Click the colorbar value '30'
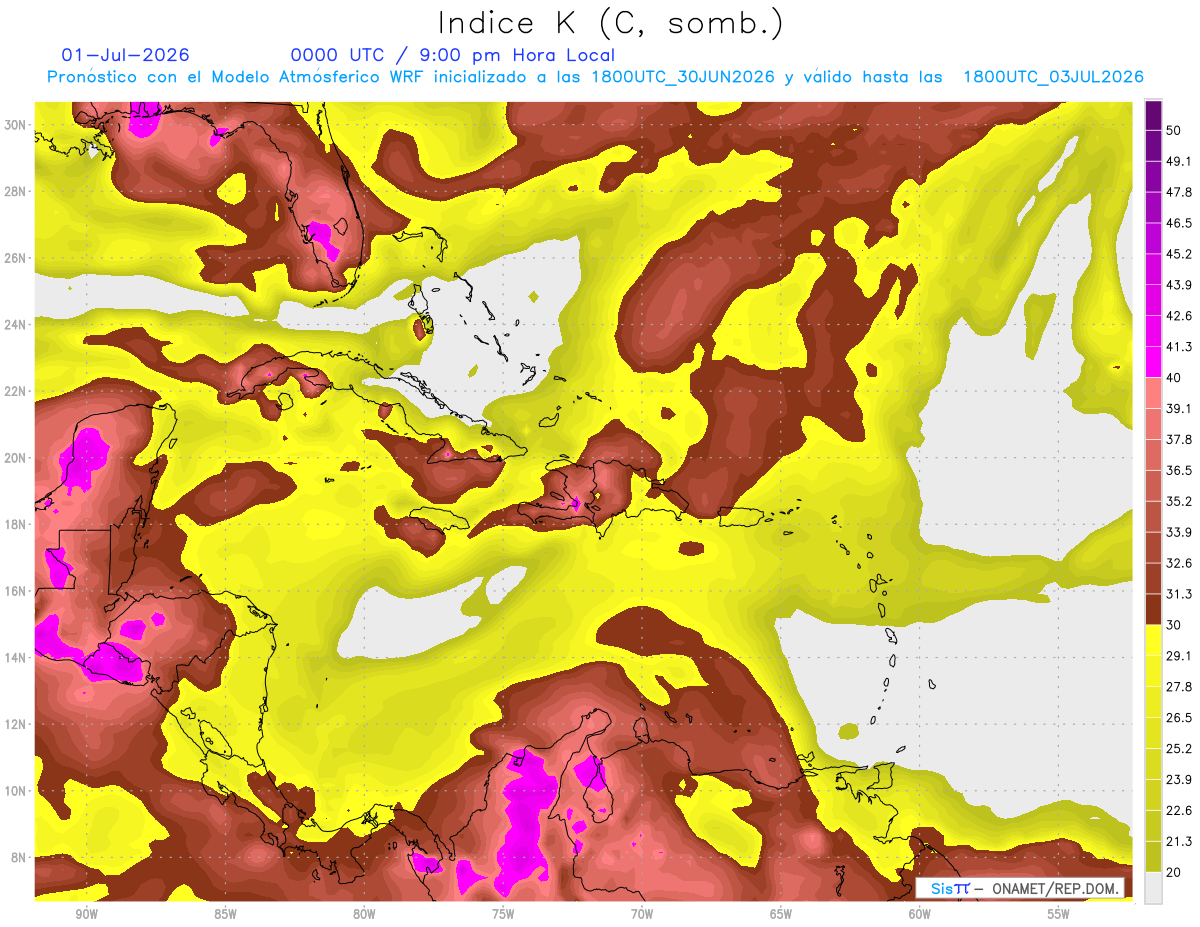 [1175, 624]
